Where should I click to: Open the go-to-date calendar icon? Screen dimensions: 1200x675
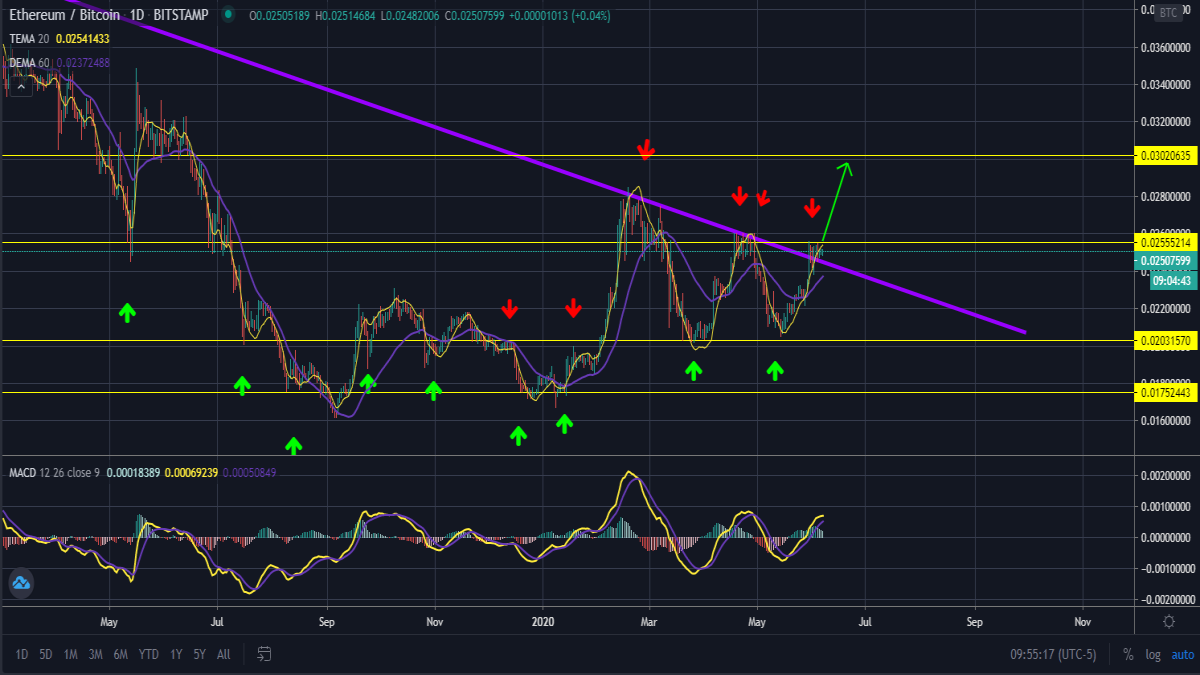point(264,654)
